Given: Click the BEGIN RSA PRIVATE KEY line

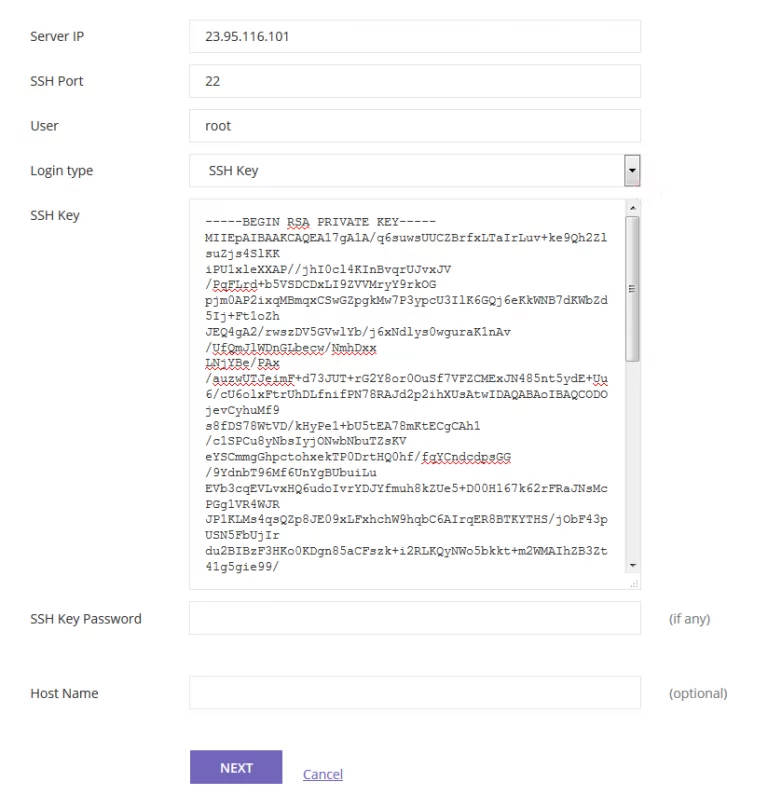Looking at the screenshot, I should click(x=320, y=222).
